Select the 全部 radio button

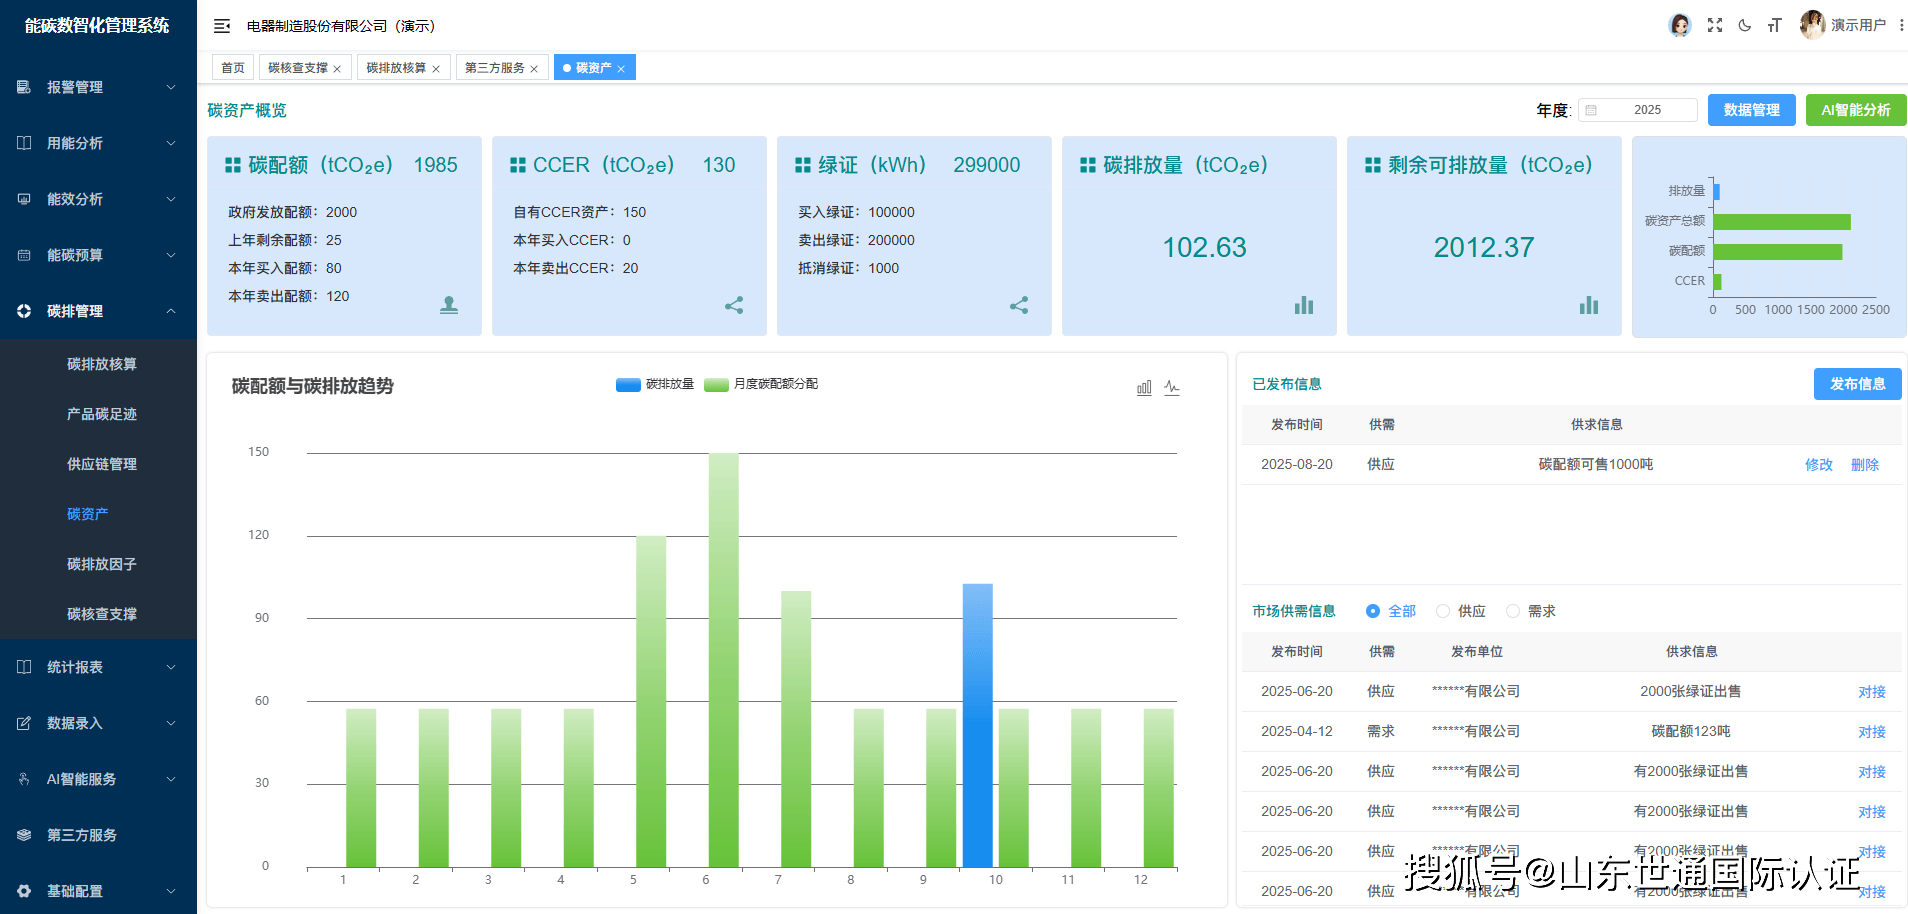click(1373, 611)
